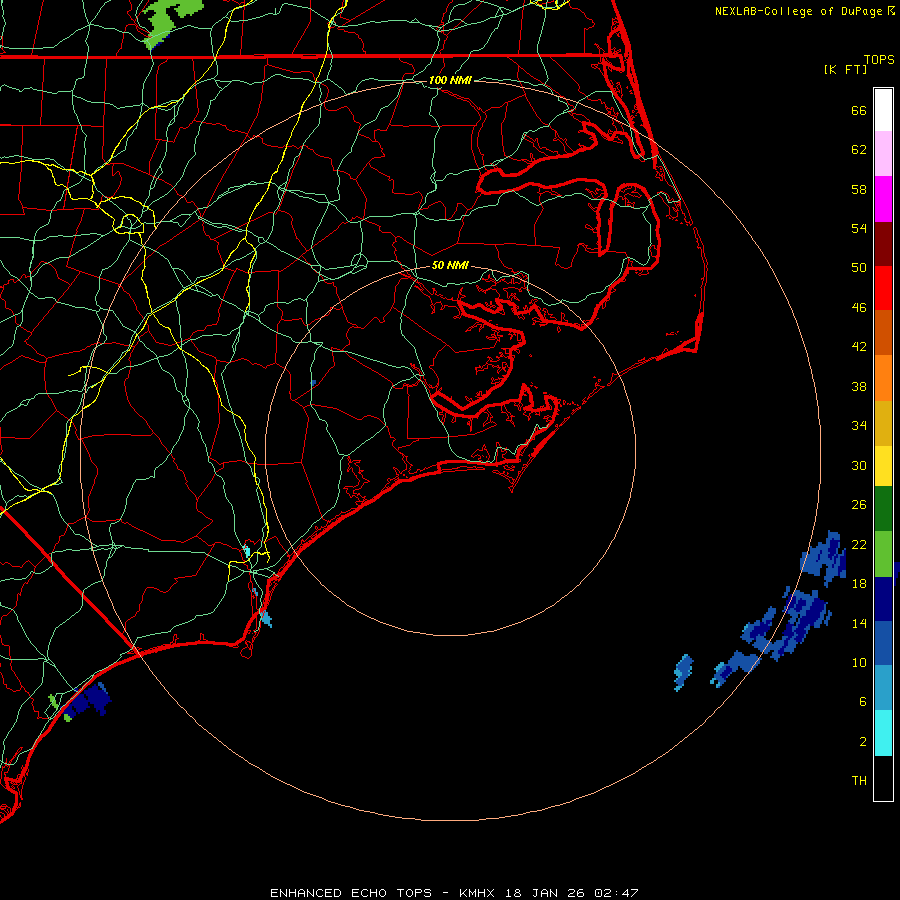Image resolution: width=900 pixels, height=900 pixels.
Task: Click the "62" legend value
Action: pos(859,150)
